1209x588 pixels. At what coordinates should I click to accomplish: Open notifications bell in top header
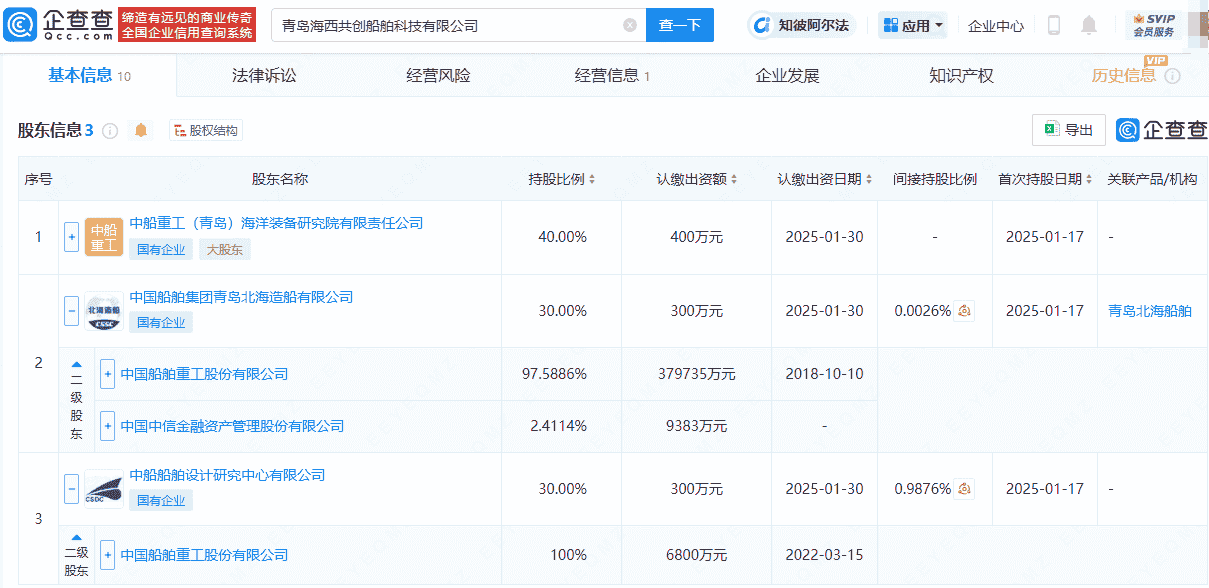1089,25
